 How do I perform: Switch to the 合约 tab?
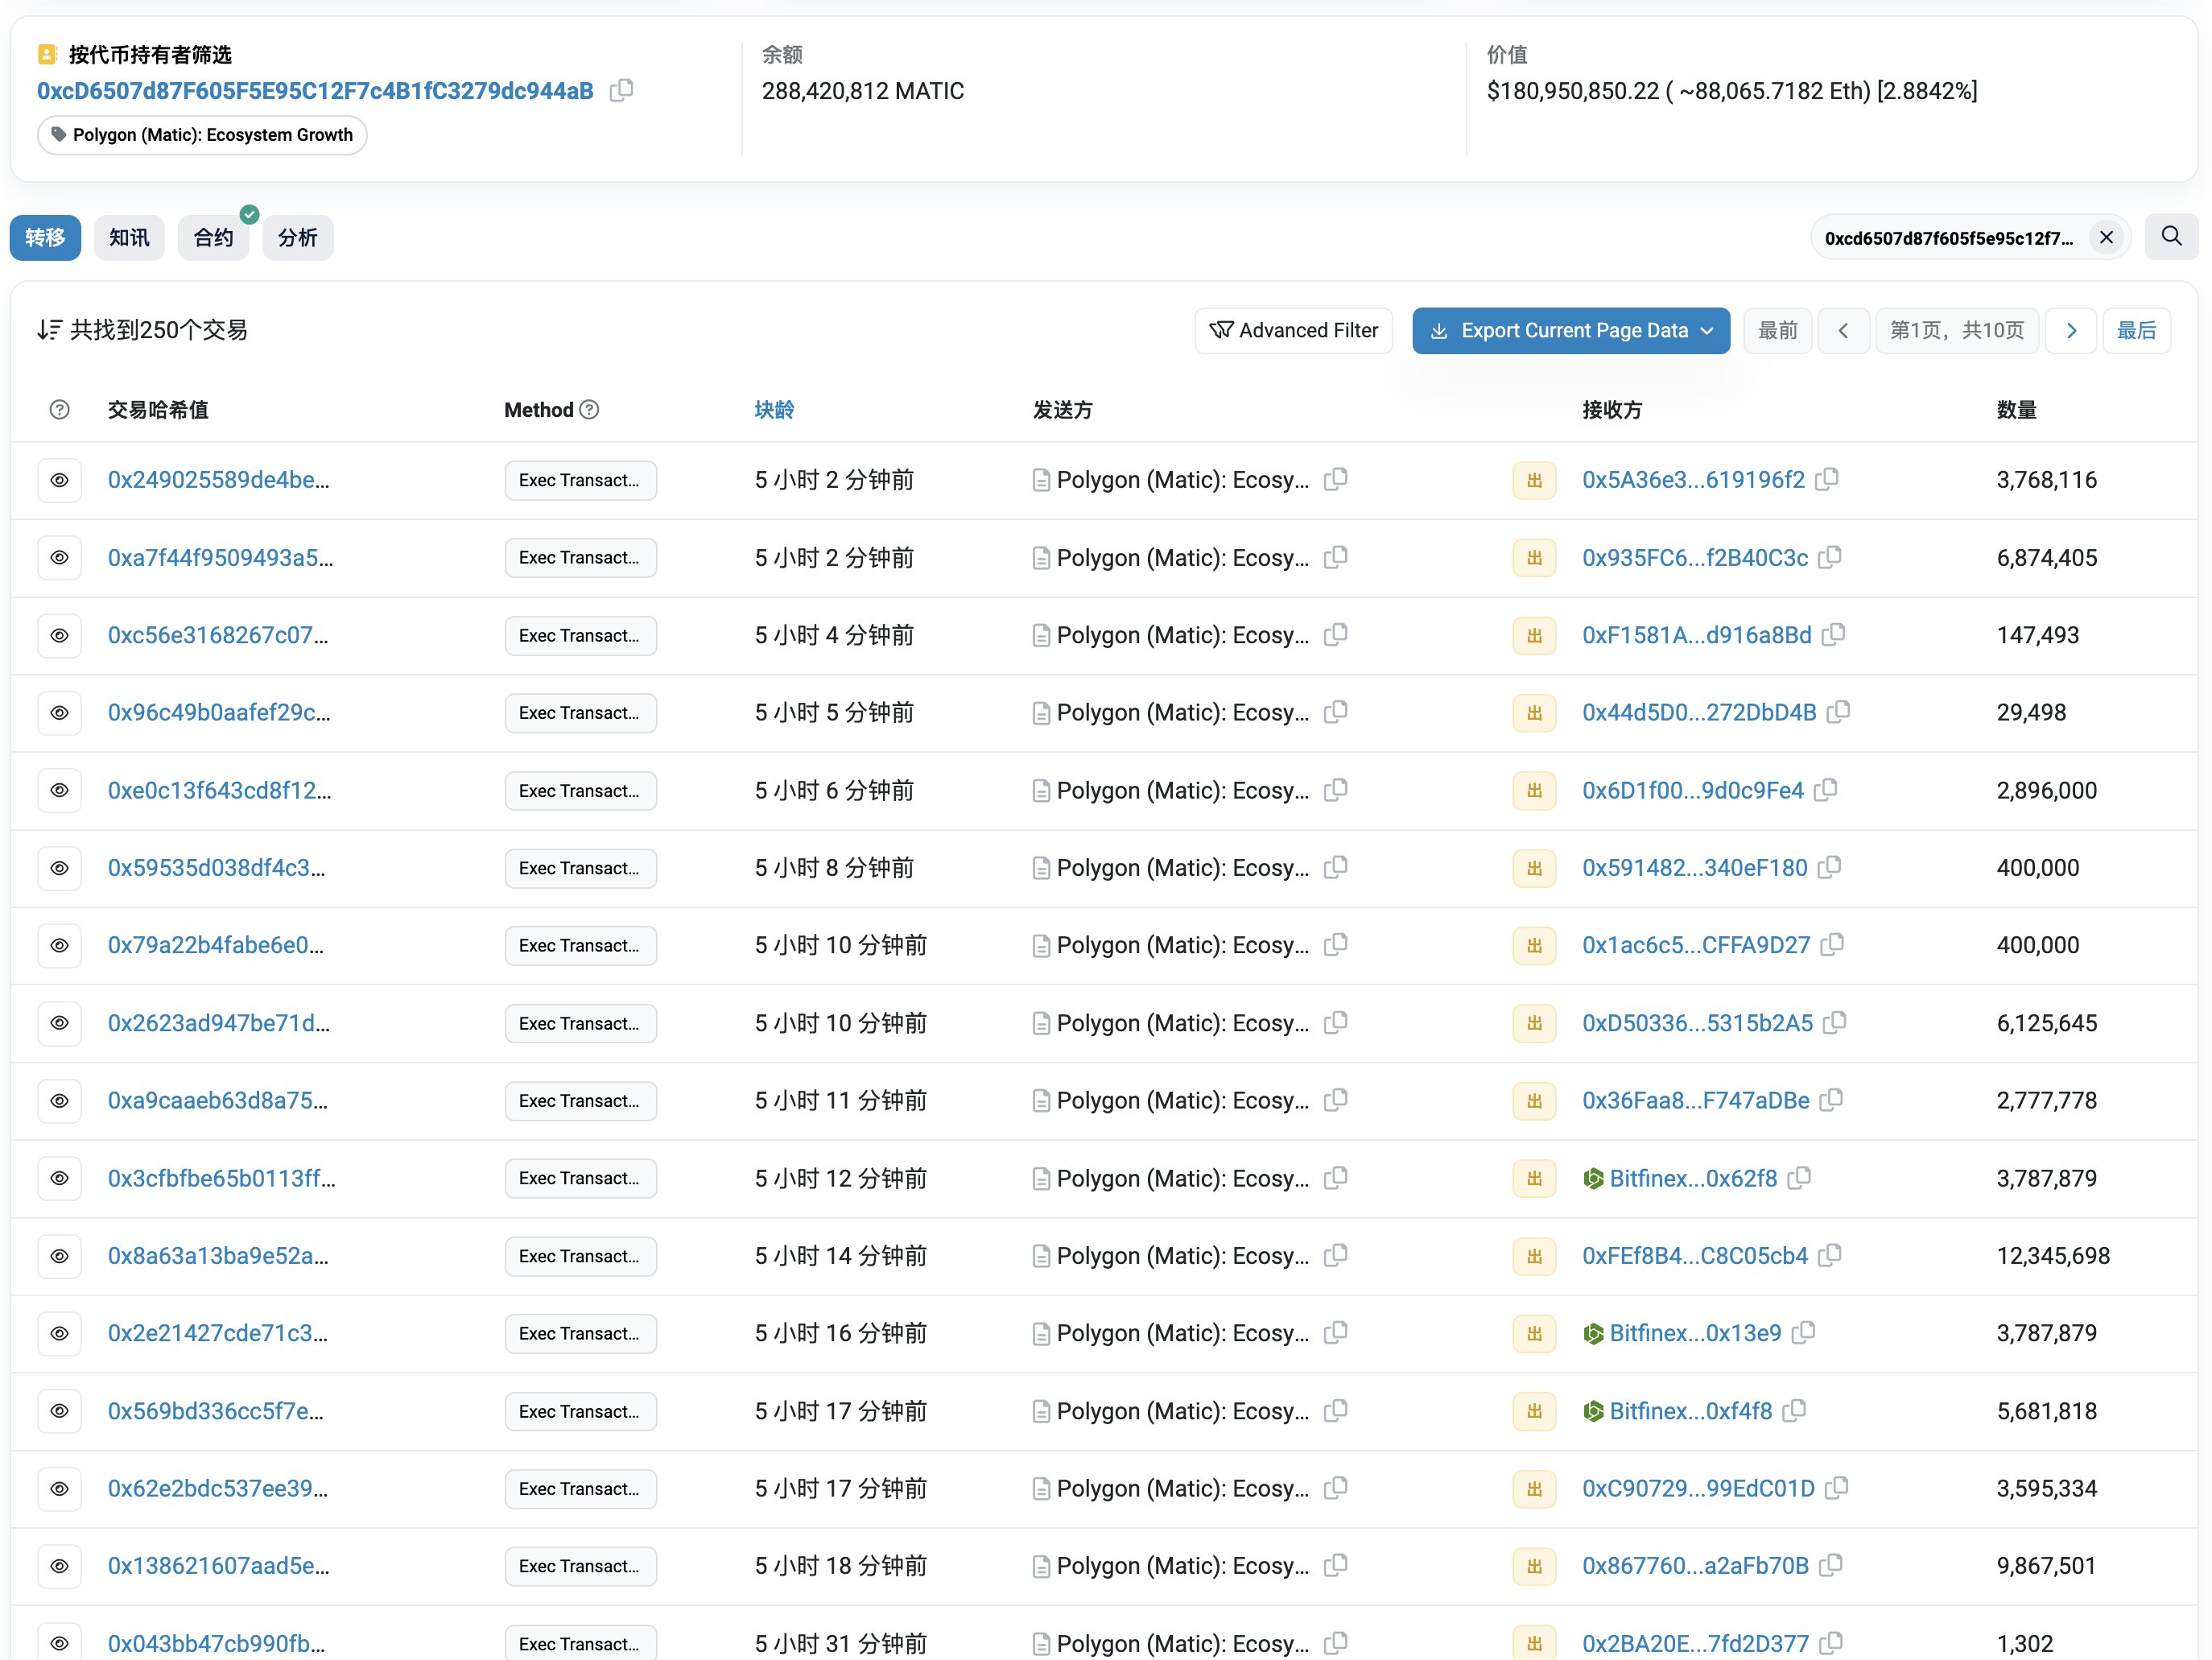click(x=213, y=238)
